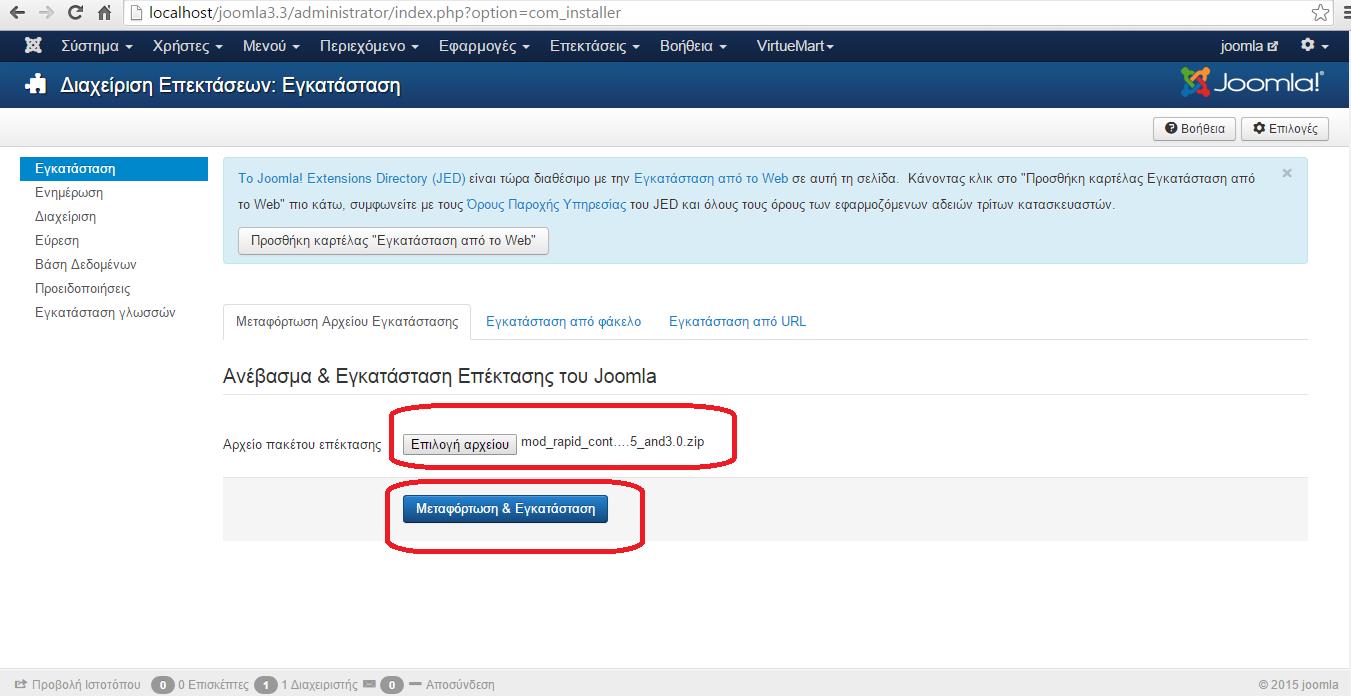Dismiss the JED info message with X
This screenshot has width=1351, height=696.
pos(1287,173)
